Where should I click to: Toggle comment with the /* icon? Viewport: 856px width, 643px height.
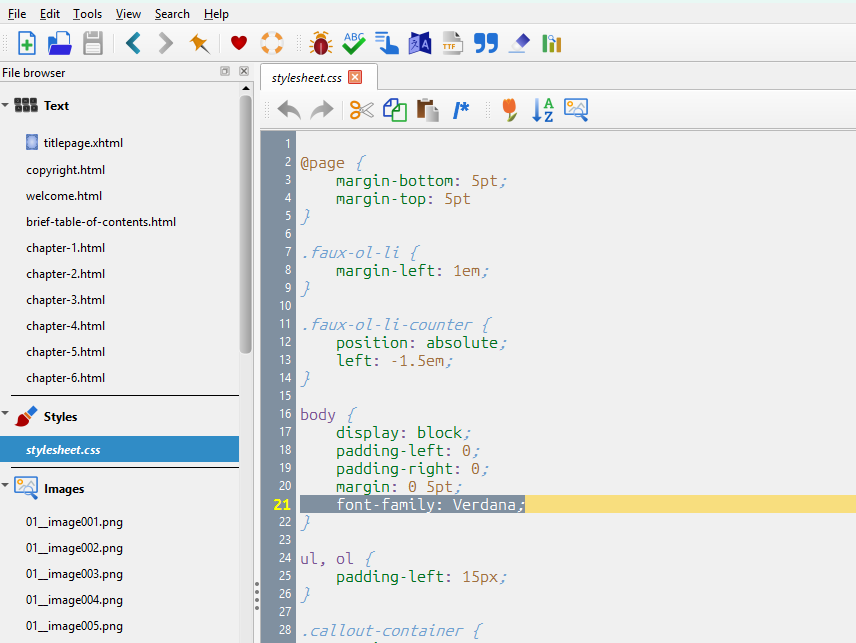point(460,110)
